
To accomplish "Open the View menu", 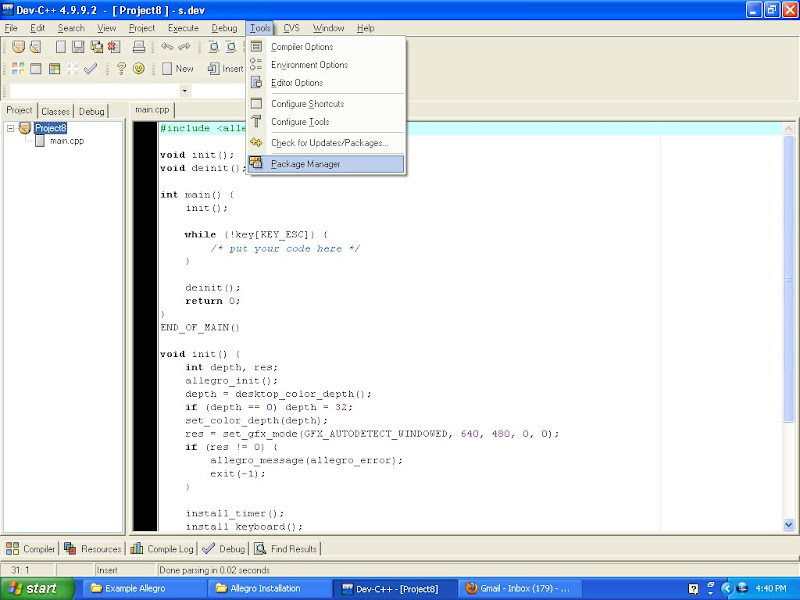I will [107, 28].
